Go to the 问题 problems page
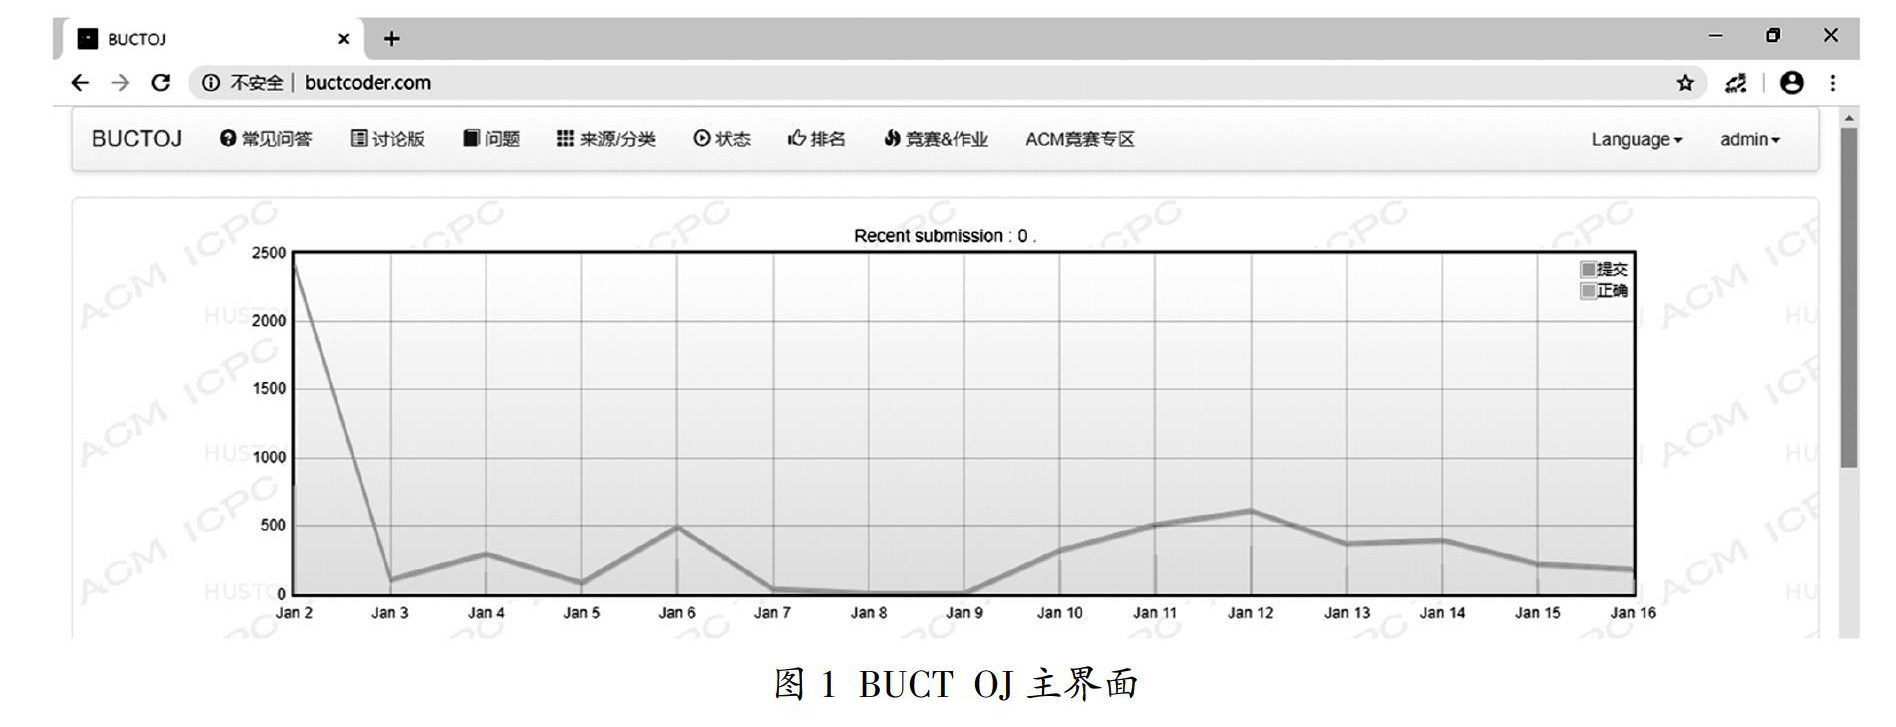 click(x=491, y=139)
